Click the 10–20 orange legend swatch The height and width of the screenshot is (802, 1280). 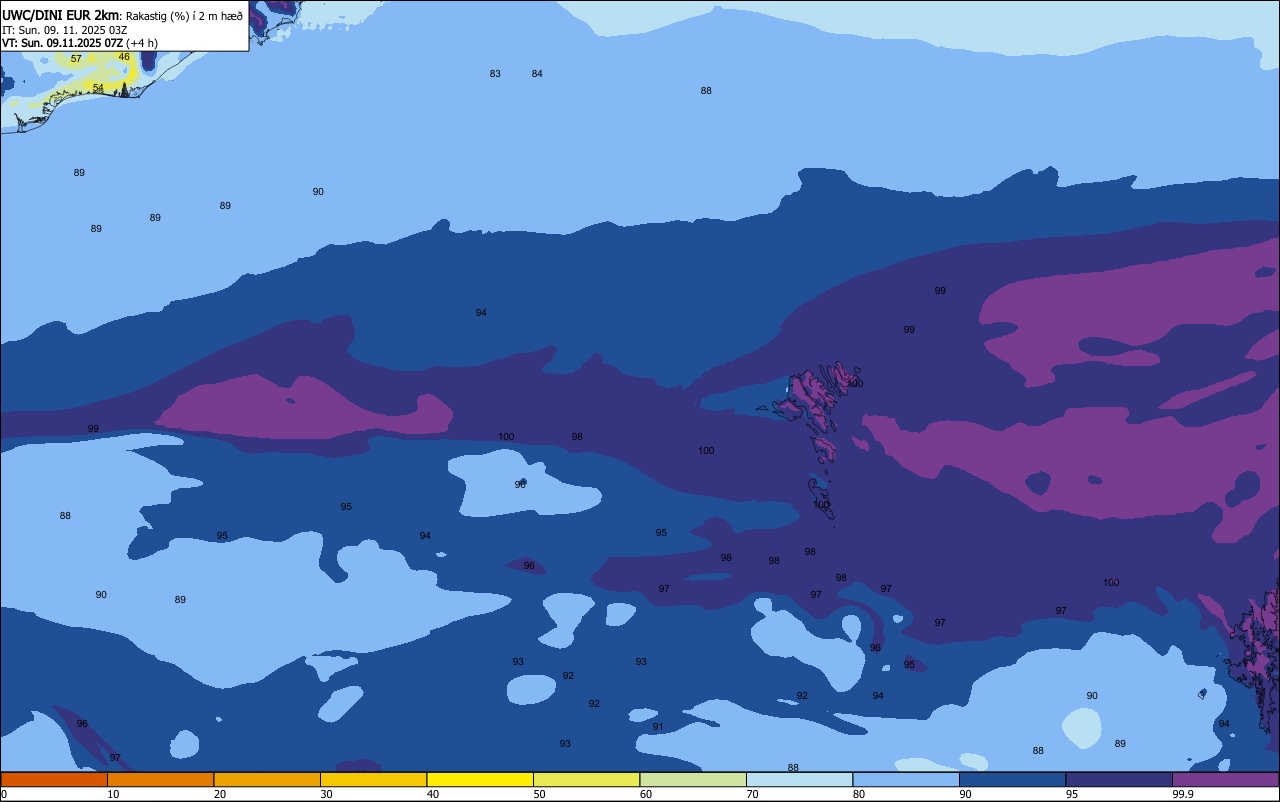click(160, 779)
